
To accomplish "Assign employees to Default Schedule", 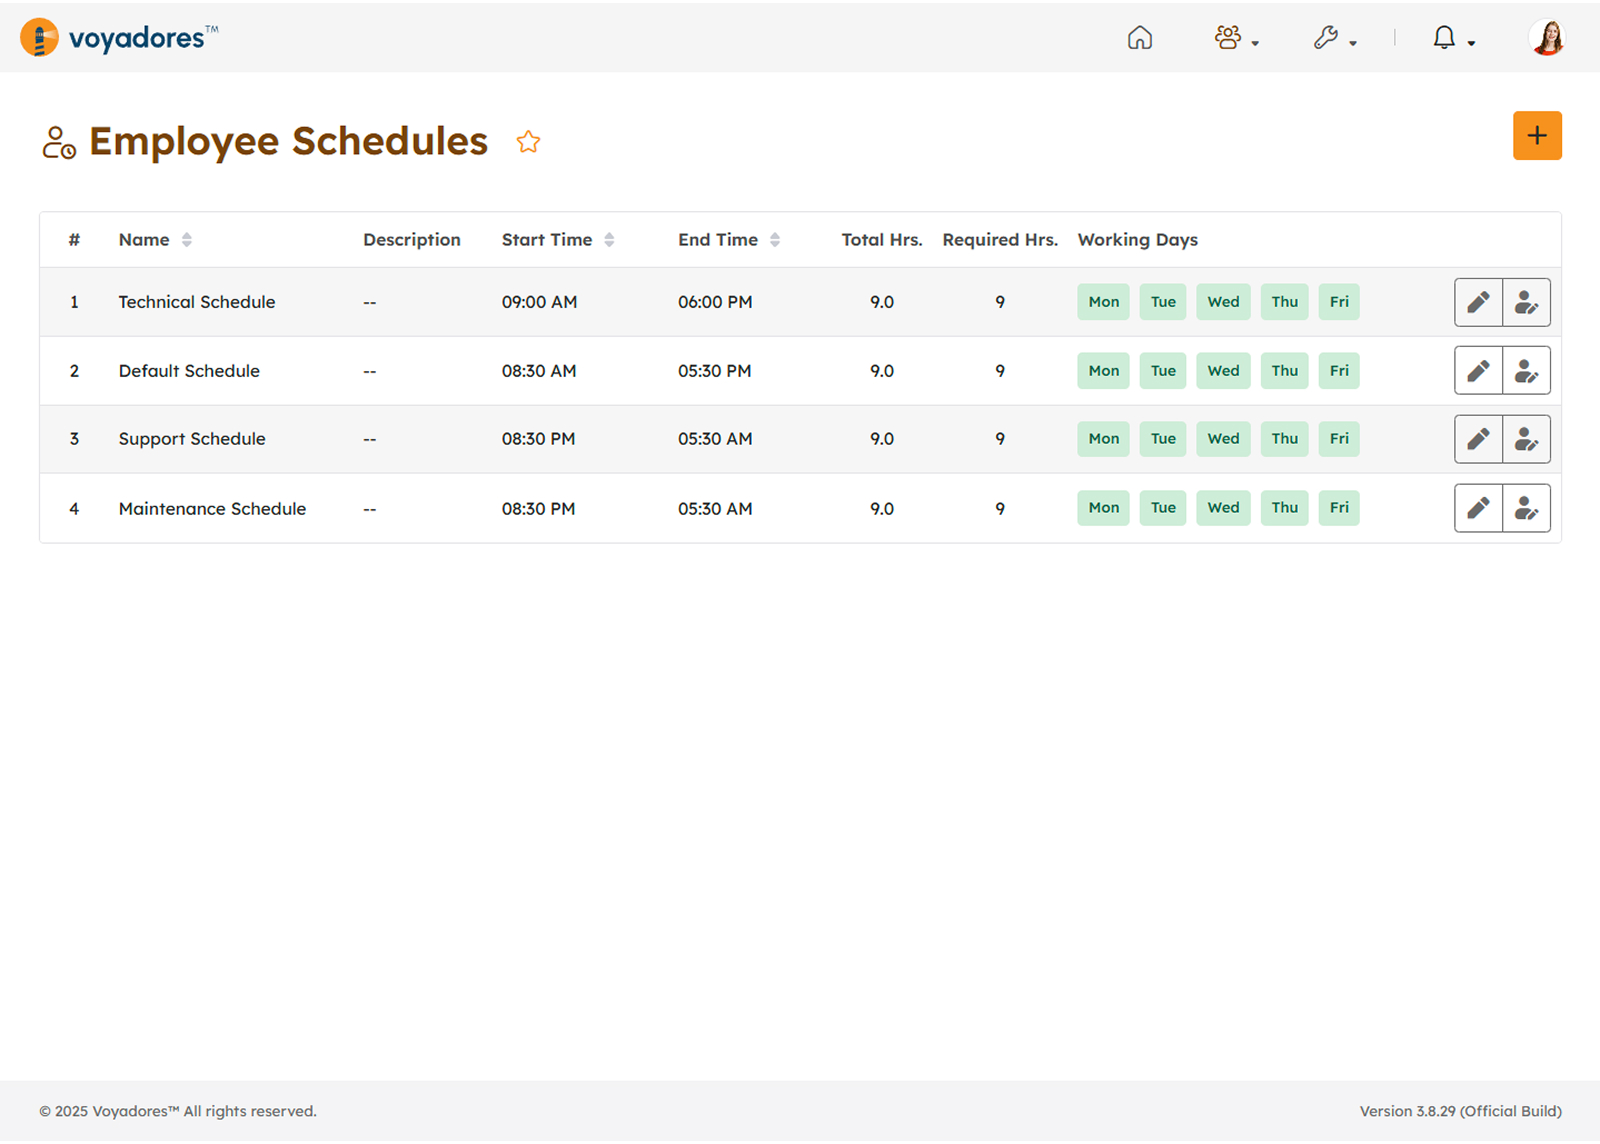I will pyautogui.click(x=1526, y=371).
